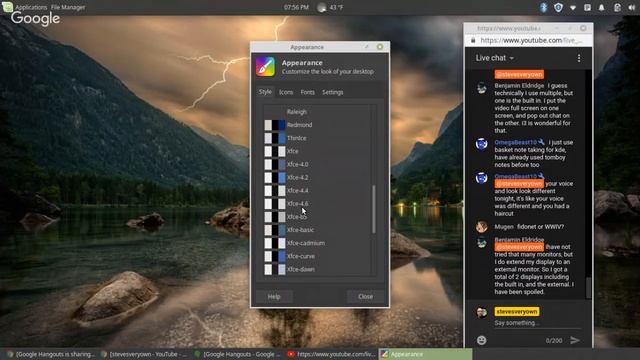
Task: Click the Xfce-curve theme color preview
Action: click(x=275, y=256)
